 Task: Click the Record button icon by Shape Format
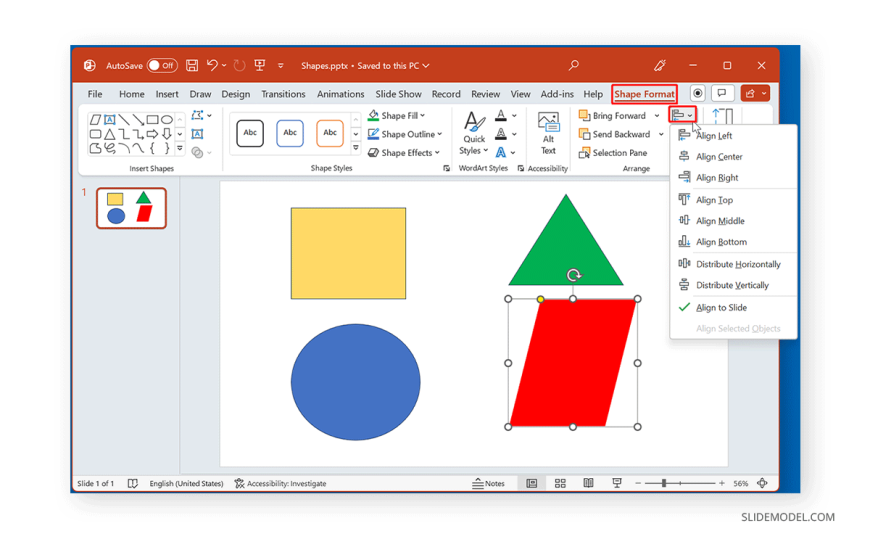(697, 93)
